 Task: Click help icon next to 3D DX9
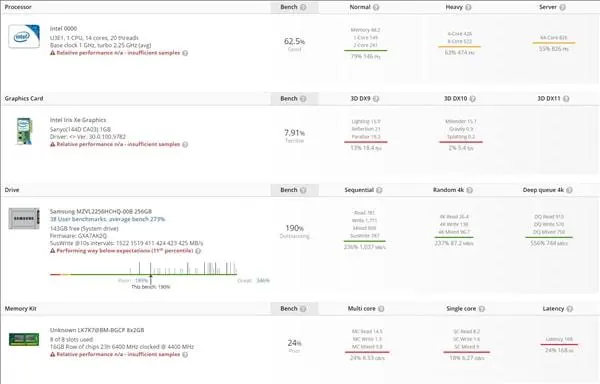point(376,99)
